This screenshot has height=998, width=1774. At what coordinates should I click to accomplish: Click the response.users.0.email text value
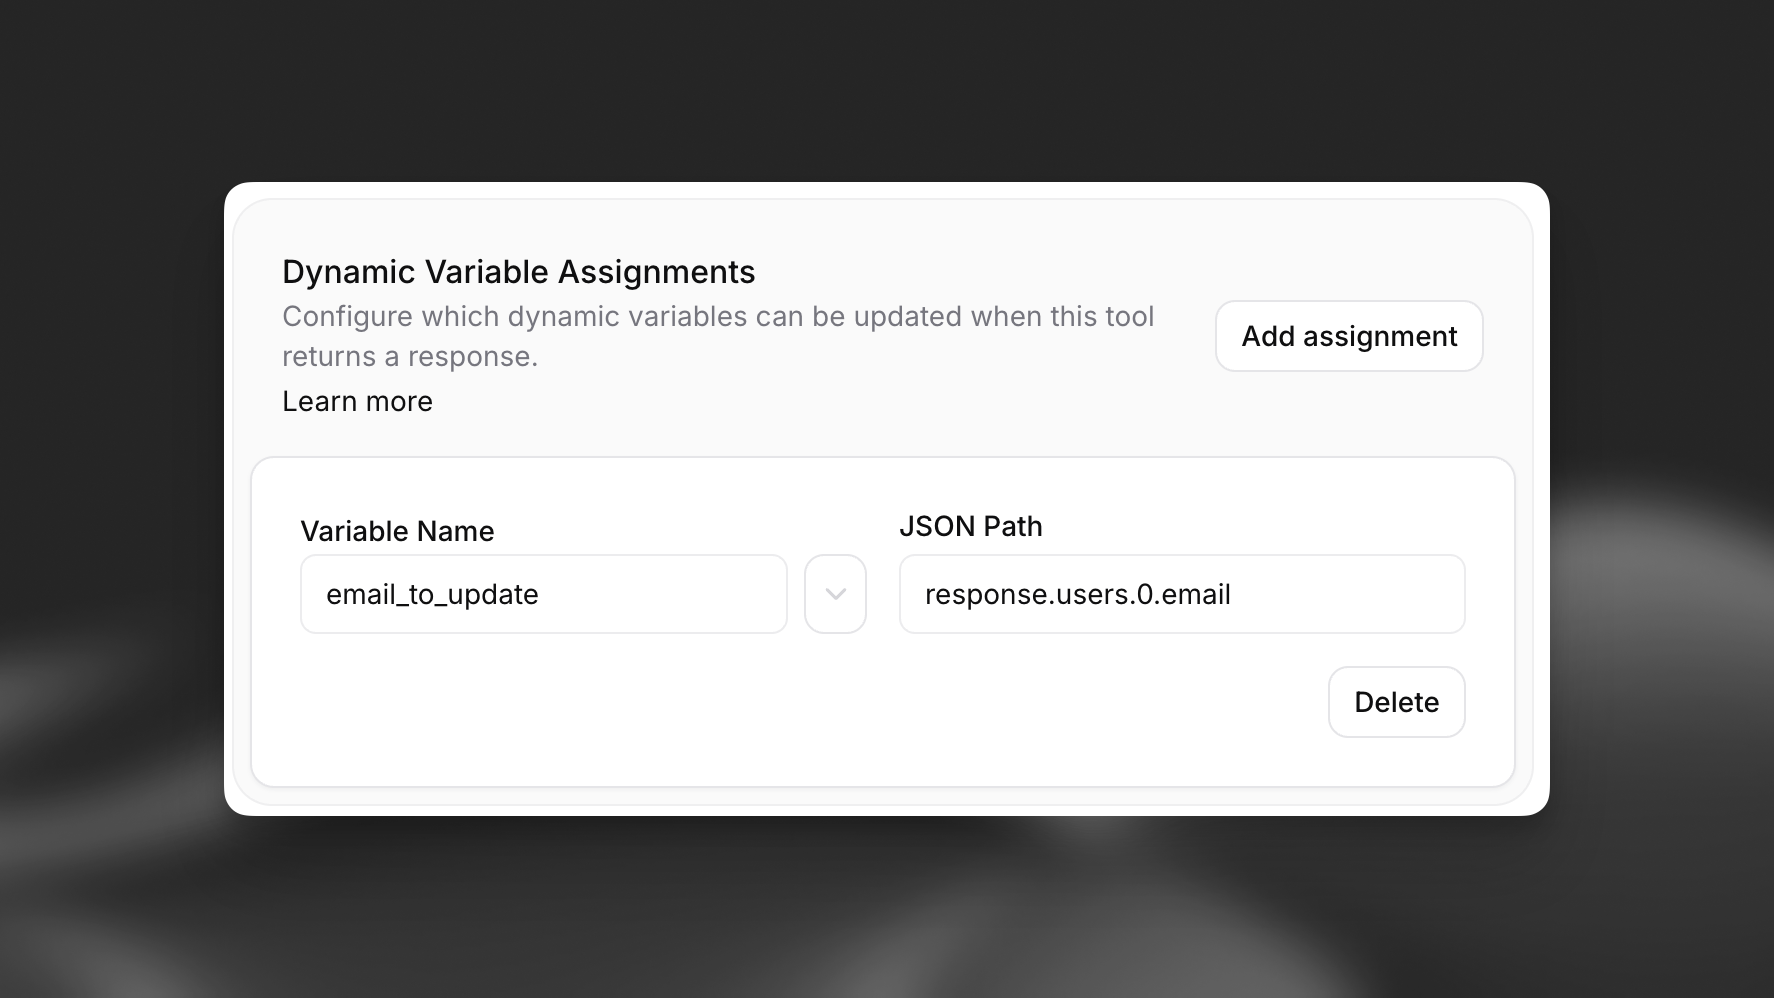pyautogui.click(x=1077, y=594)
